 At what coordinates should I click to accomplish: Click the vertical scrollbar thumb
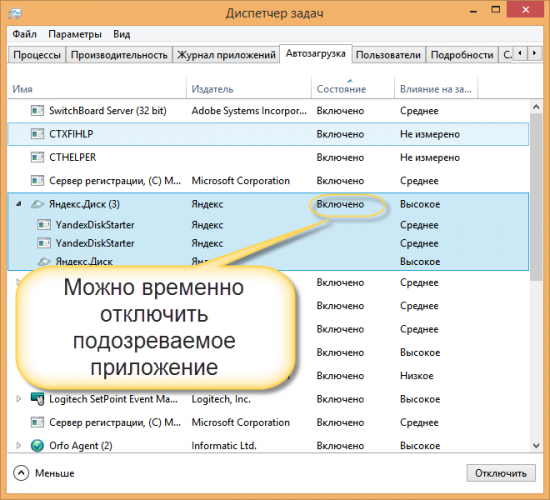pos(536,197)
